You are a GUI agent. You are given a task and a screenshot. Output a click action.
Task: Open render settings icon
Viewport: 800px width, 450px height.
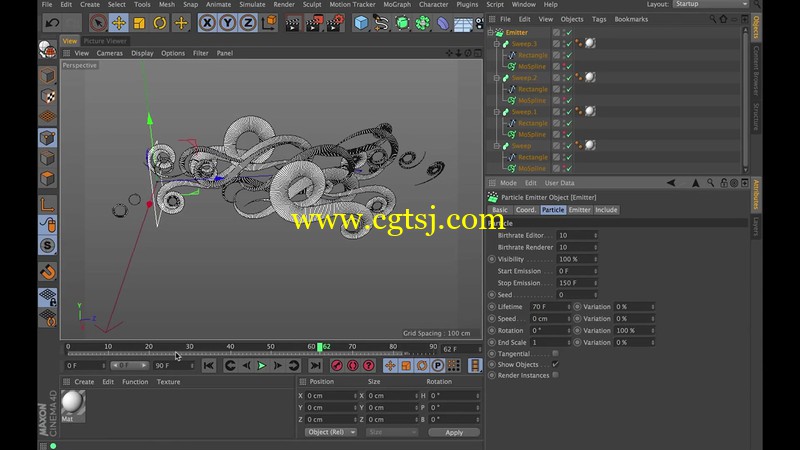tap(335, 23)
